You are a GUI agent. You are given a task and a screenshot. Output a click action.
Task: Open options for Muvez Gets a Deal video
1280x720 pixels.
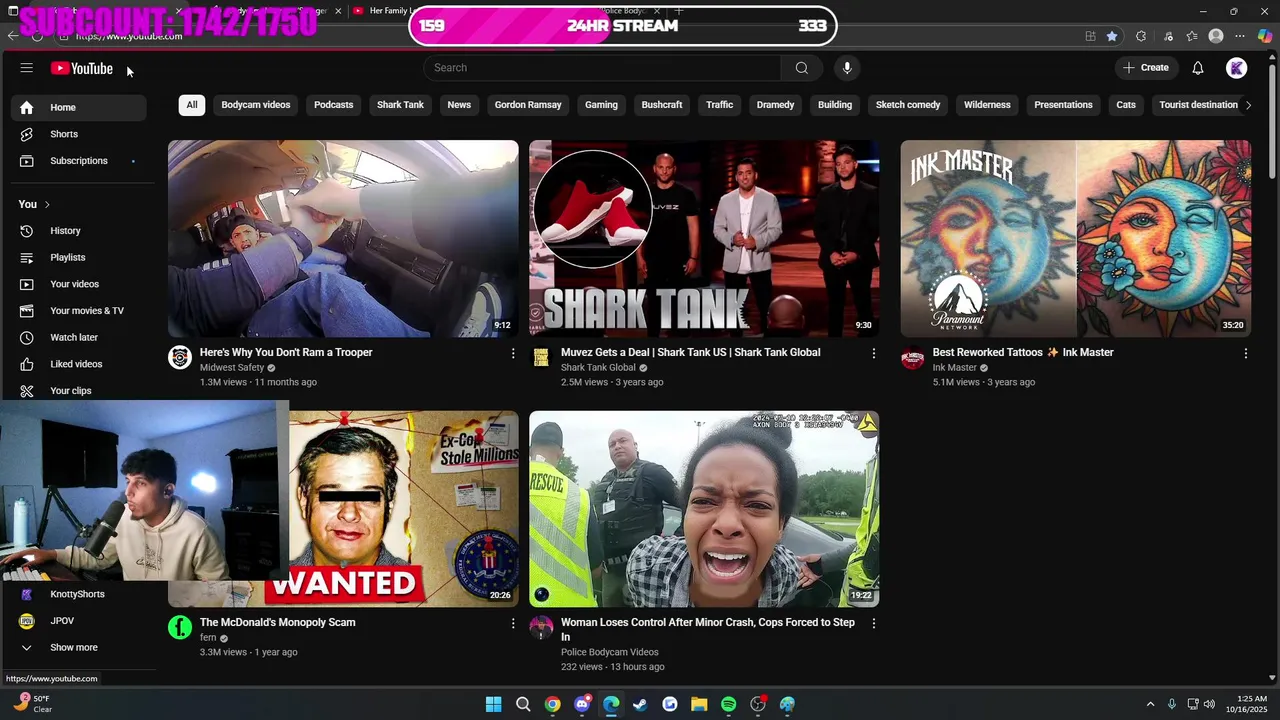873,353
